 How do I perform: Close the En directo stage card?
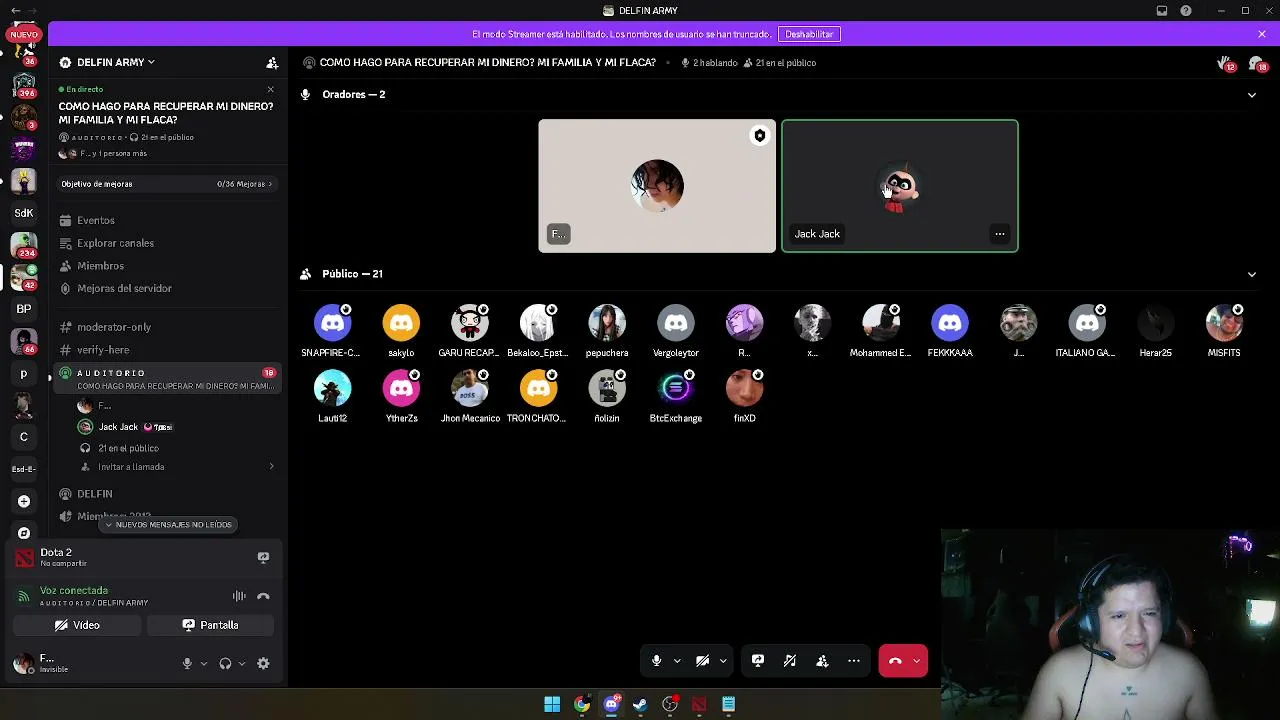[x=270, y=89]
